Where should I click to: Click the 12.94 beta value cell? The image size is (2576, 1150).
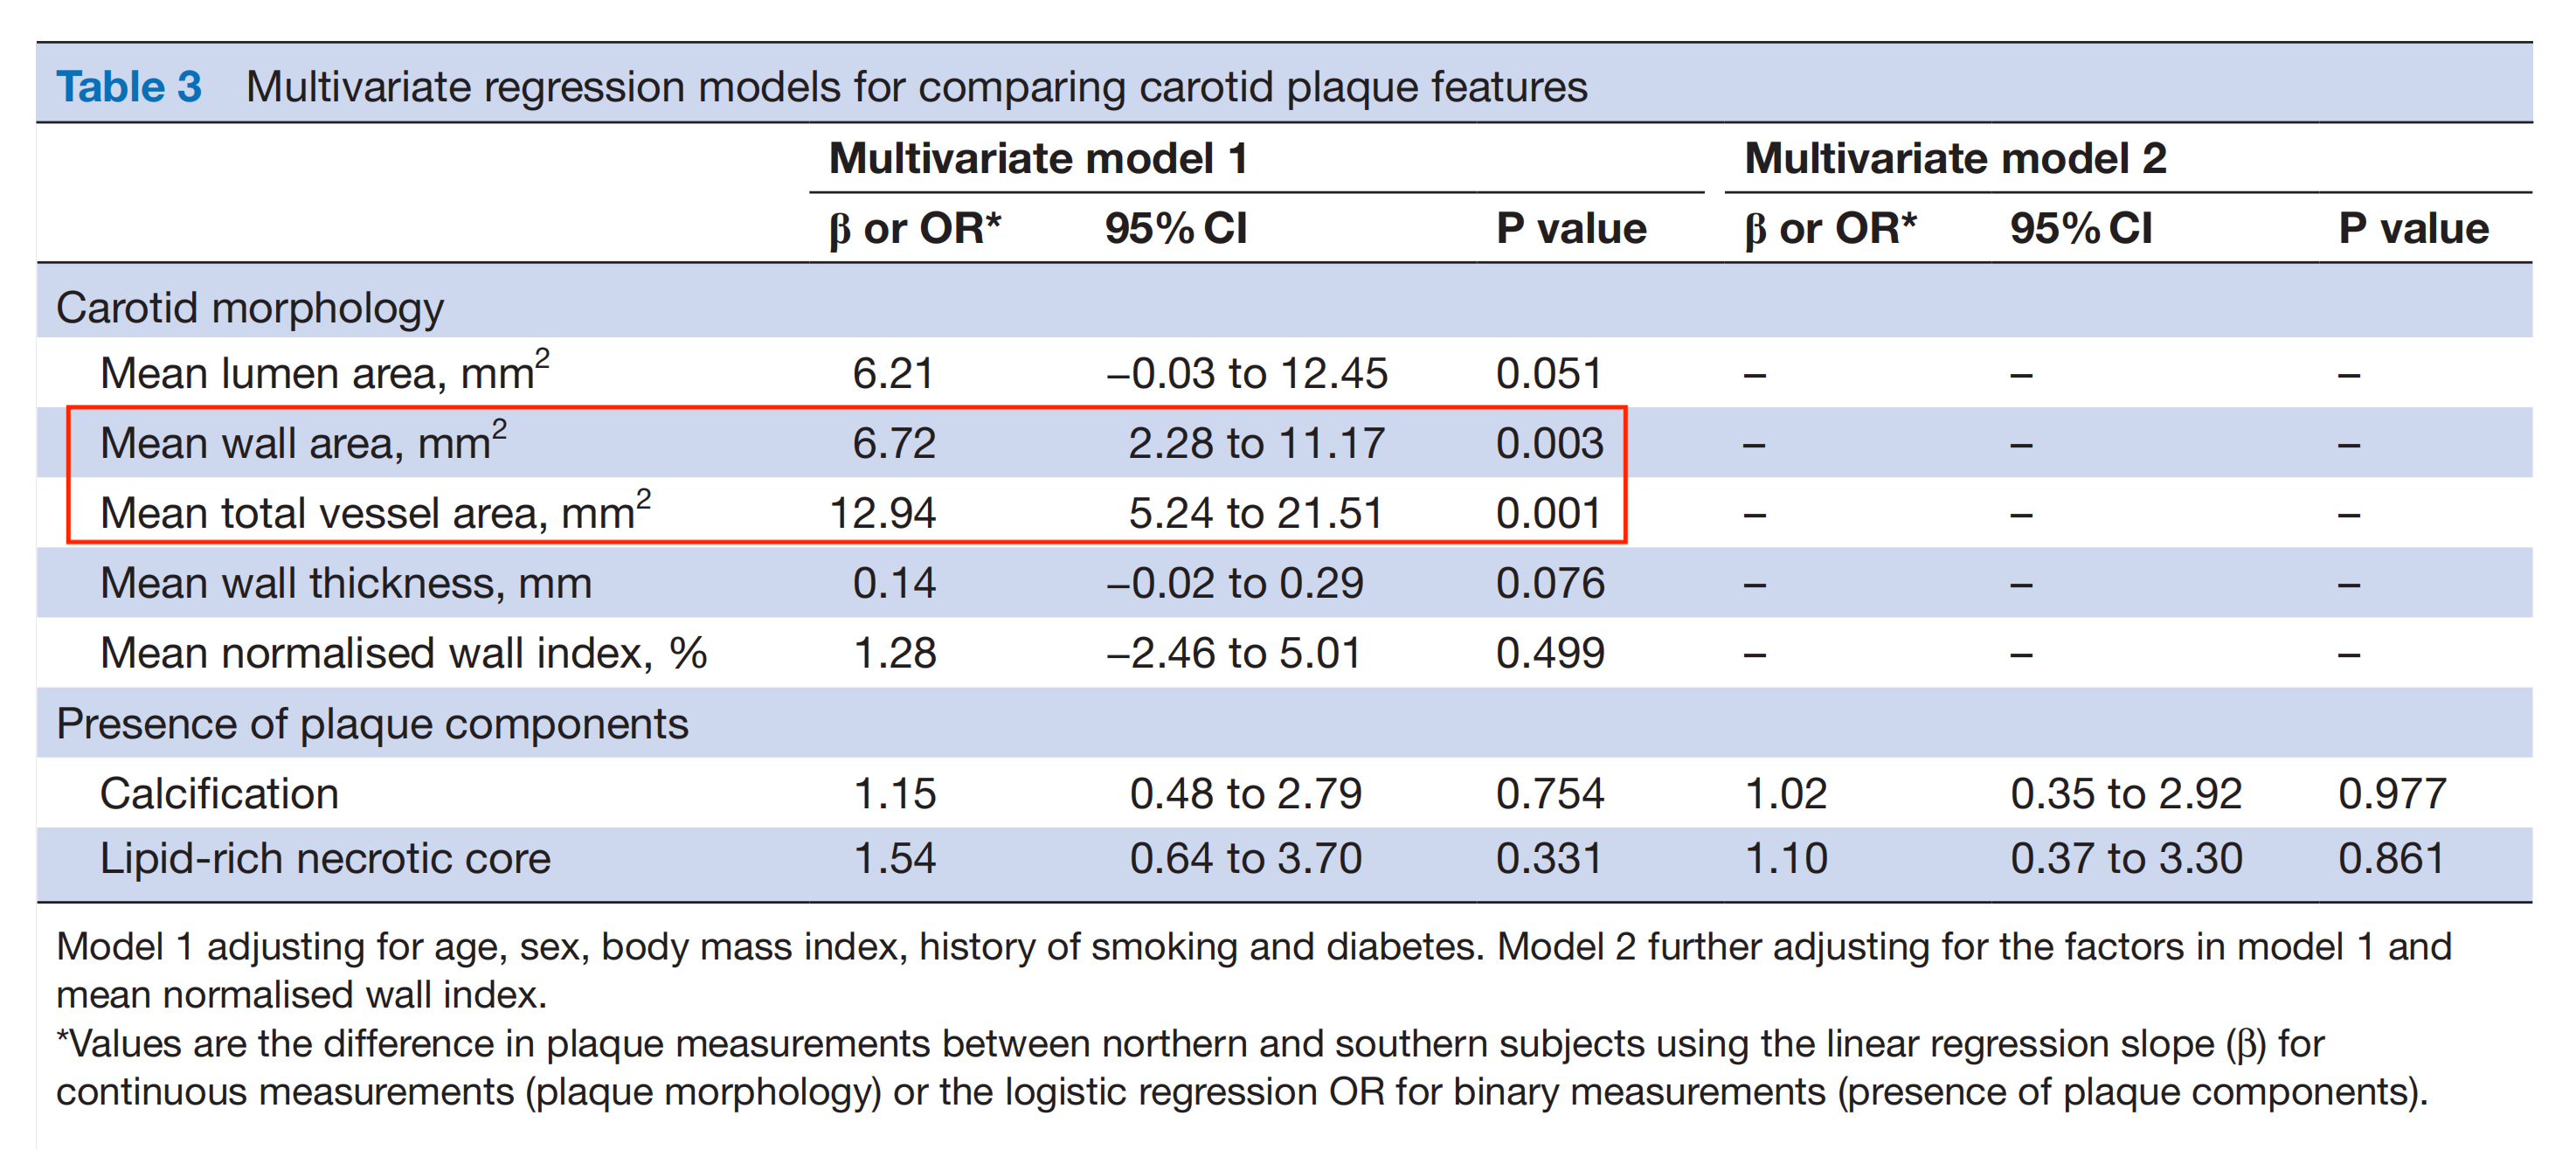[882, 513]
